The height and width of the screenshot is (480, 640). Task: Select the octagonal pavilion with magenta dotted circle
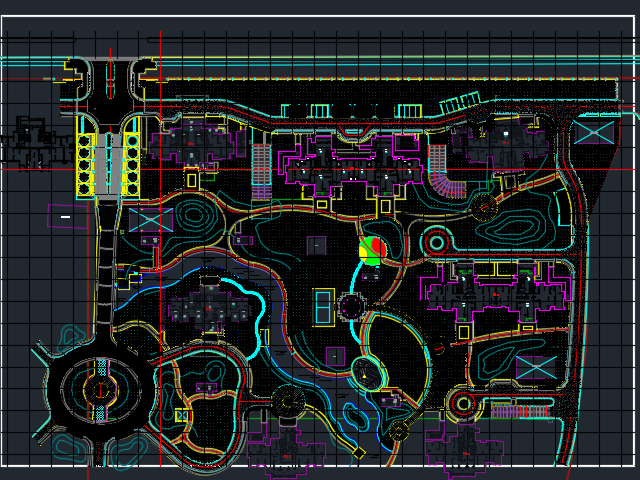(351, 307)
